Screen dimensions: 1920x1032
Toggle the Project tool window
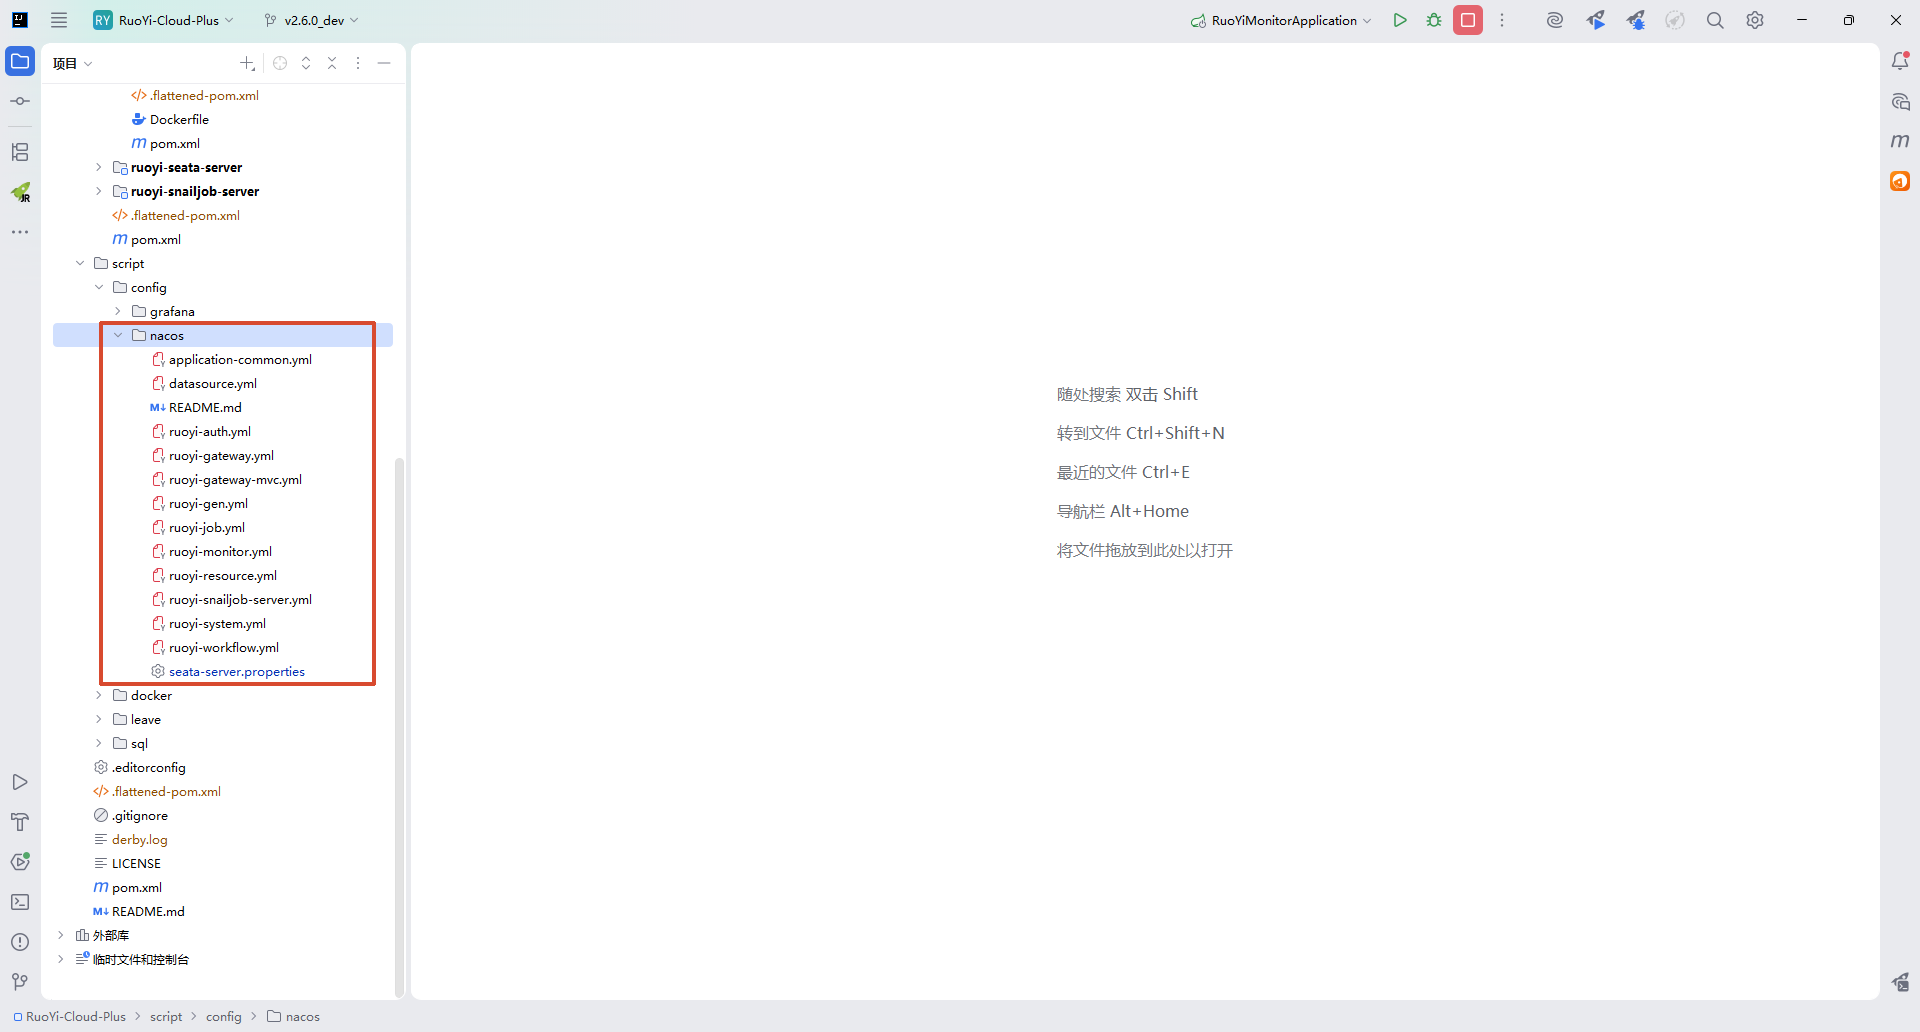pyautogui.click(x=20, y=61)
